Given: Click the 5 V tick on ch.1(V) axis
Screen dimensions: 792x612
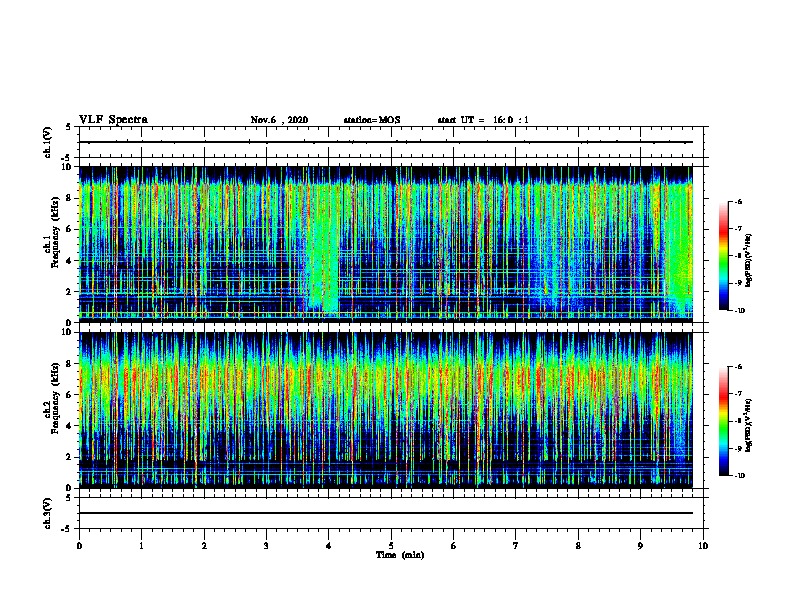Looking at the screenshot, I should tap(68, 127).
